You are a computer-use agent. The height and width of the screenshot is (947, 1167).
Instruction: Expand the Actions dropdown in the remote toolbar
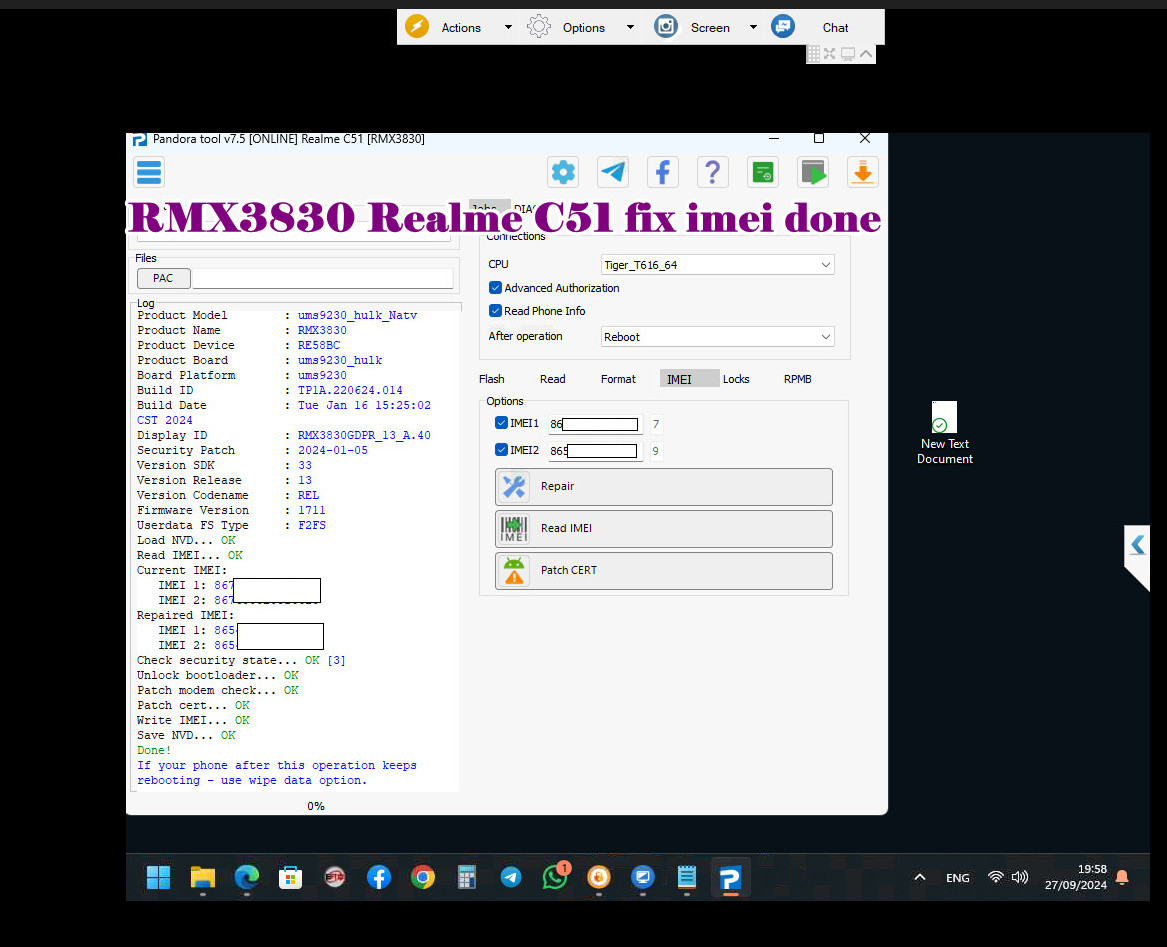click(x=508, y=27)
